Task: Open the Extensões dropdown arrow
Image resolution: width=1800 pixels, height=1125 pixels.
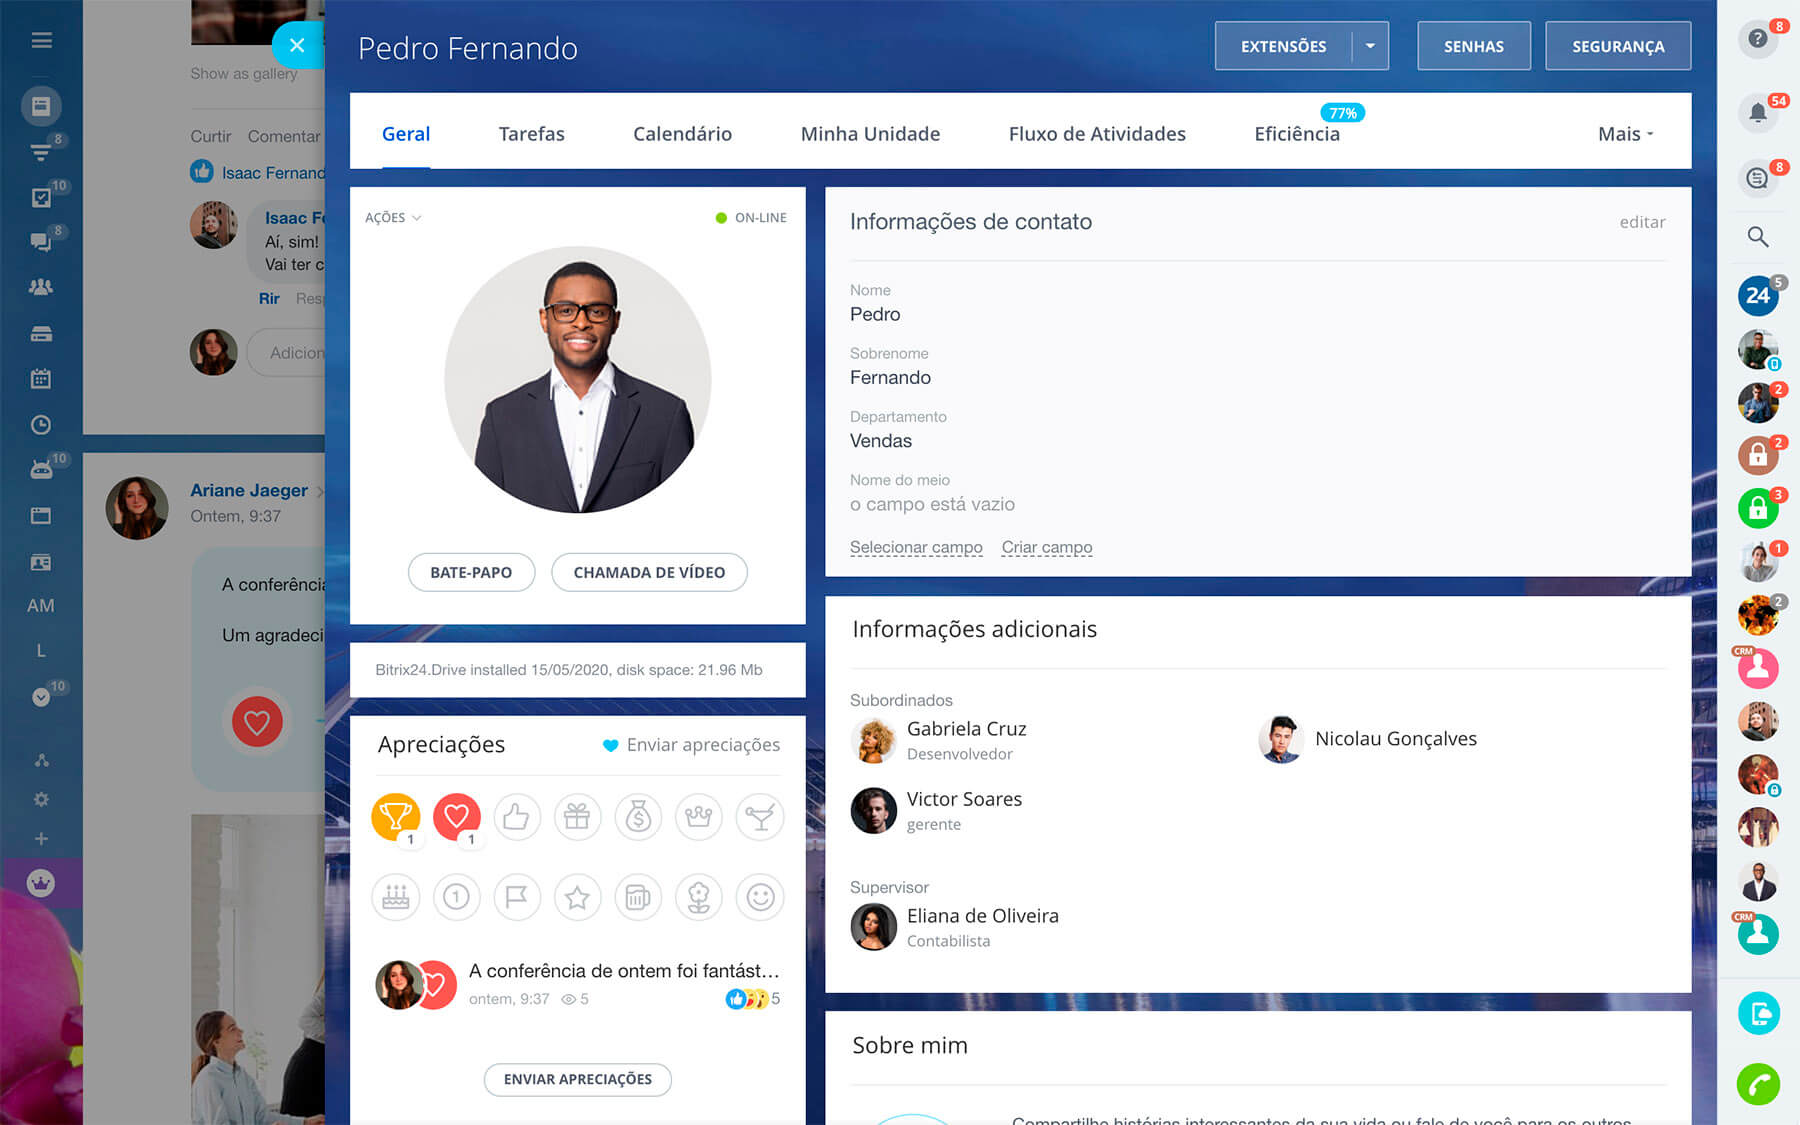Action: (x=1370, y=46)
